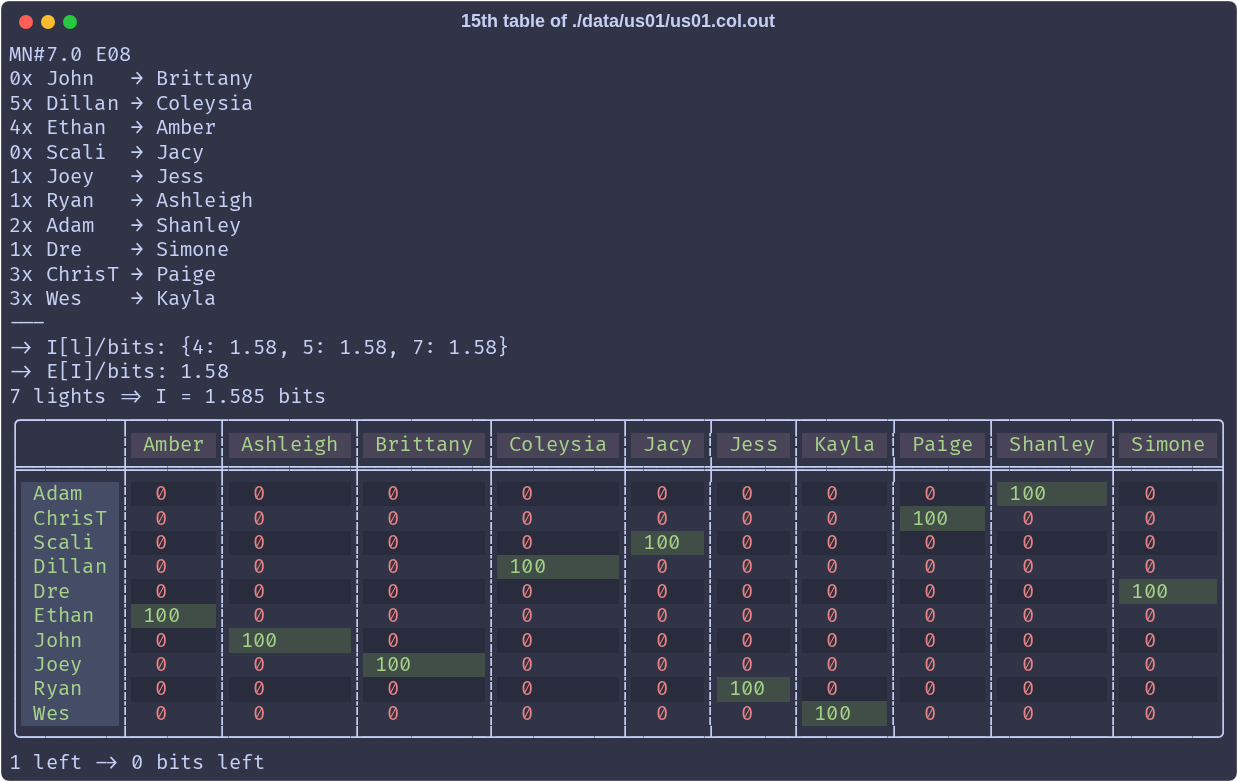Click the Scali row label

70,543
